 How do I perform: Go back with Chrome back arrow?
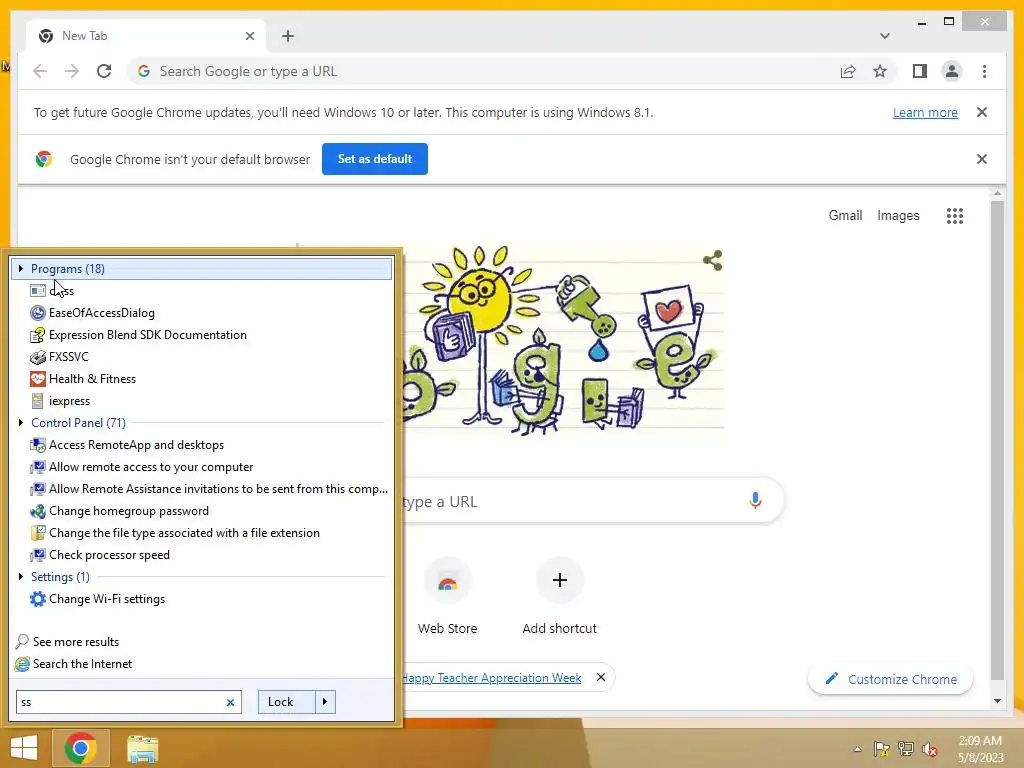pyautogui.click(x=40, y=71)
